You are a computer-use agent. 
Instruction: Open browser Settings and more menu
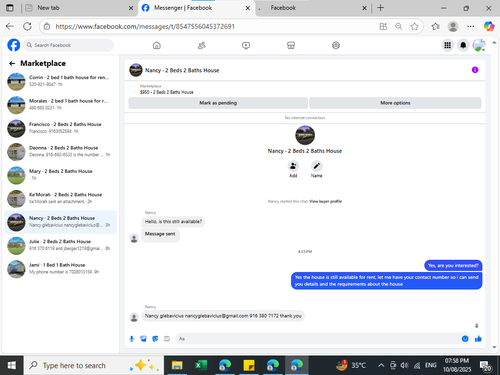pos(471,26)
